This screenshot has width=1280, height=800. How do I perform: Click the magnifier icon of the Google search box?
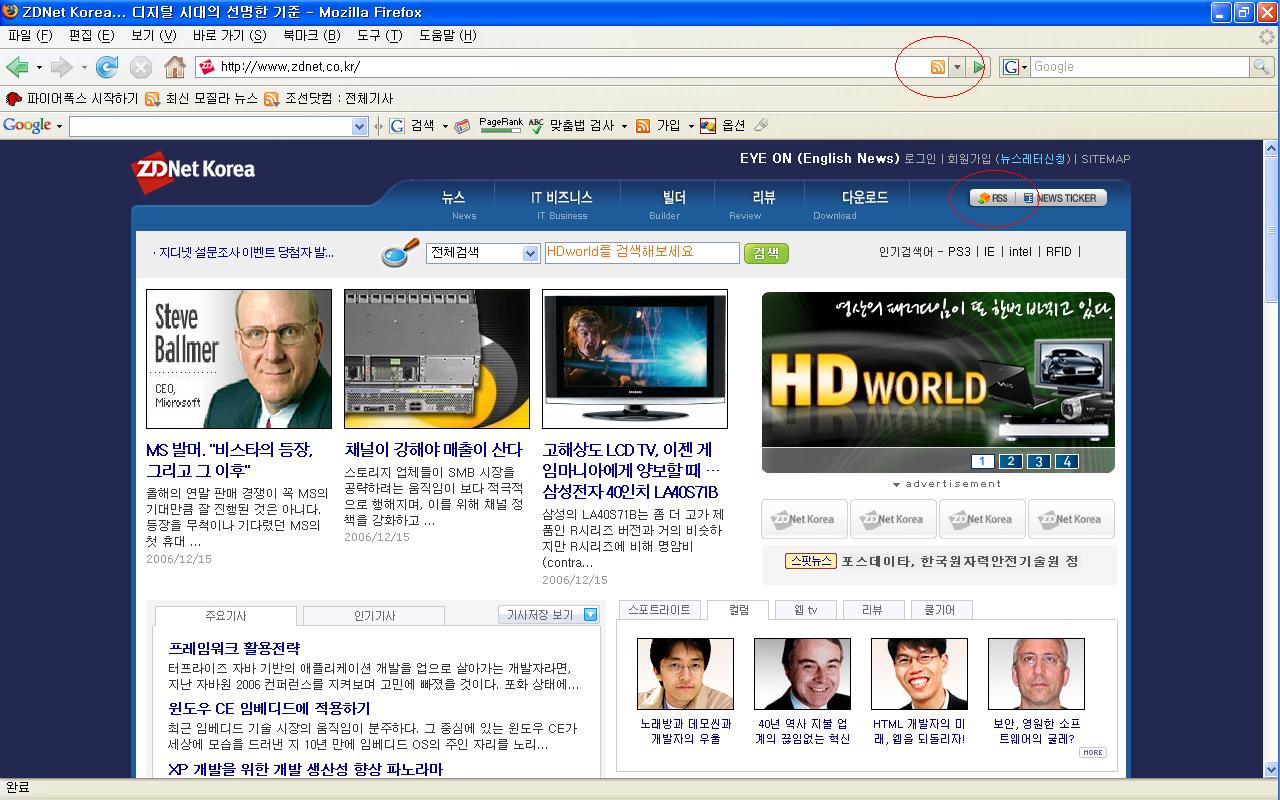pyautogui.click(x=1262, y=67)
